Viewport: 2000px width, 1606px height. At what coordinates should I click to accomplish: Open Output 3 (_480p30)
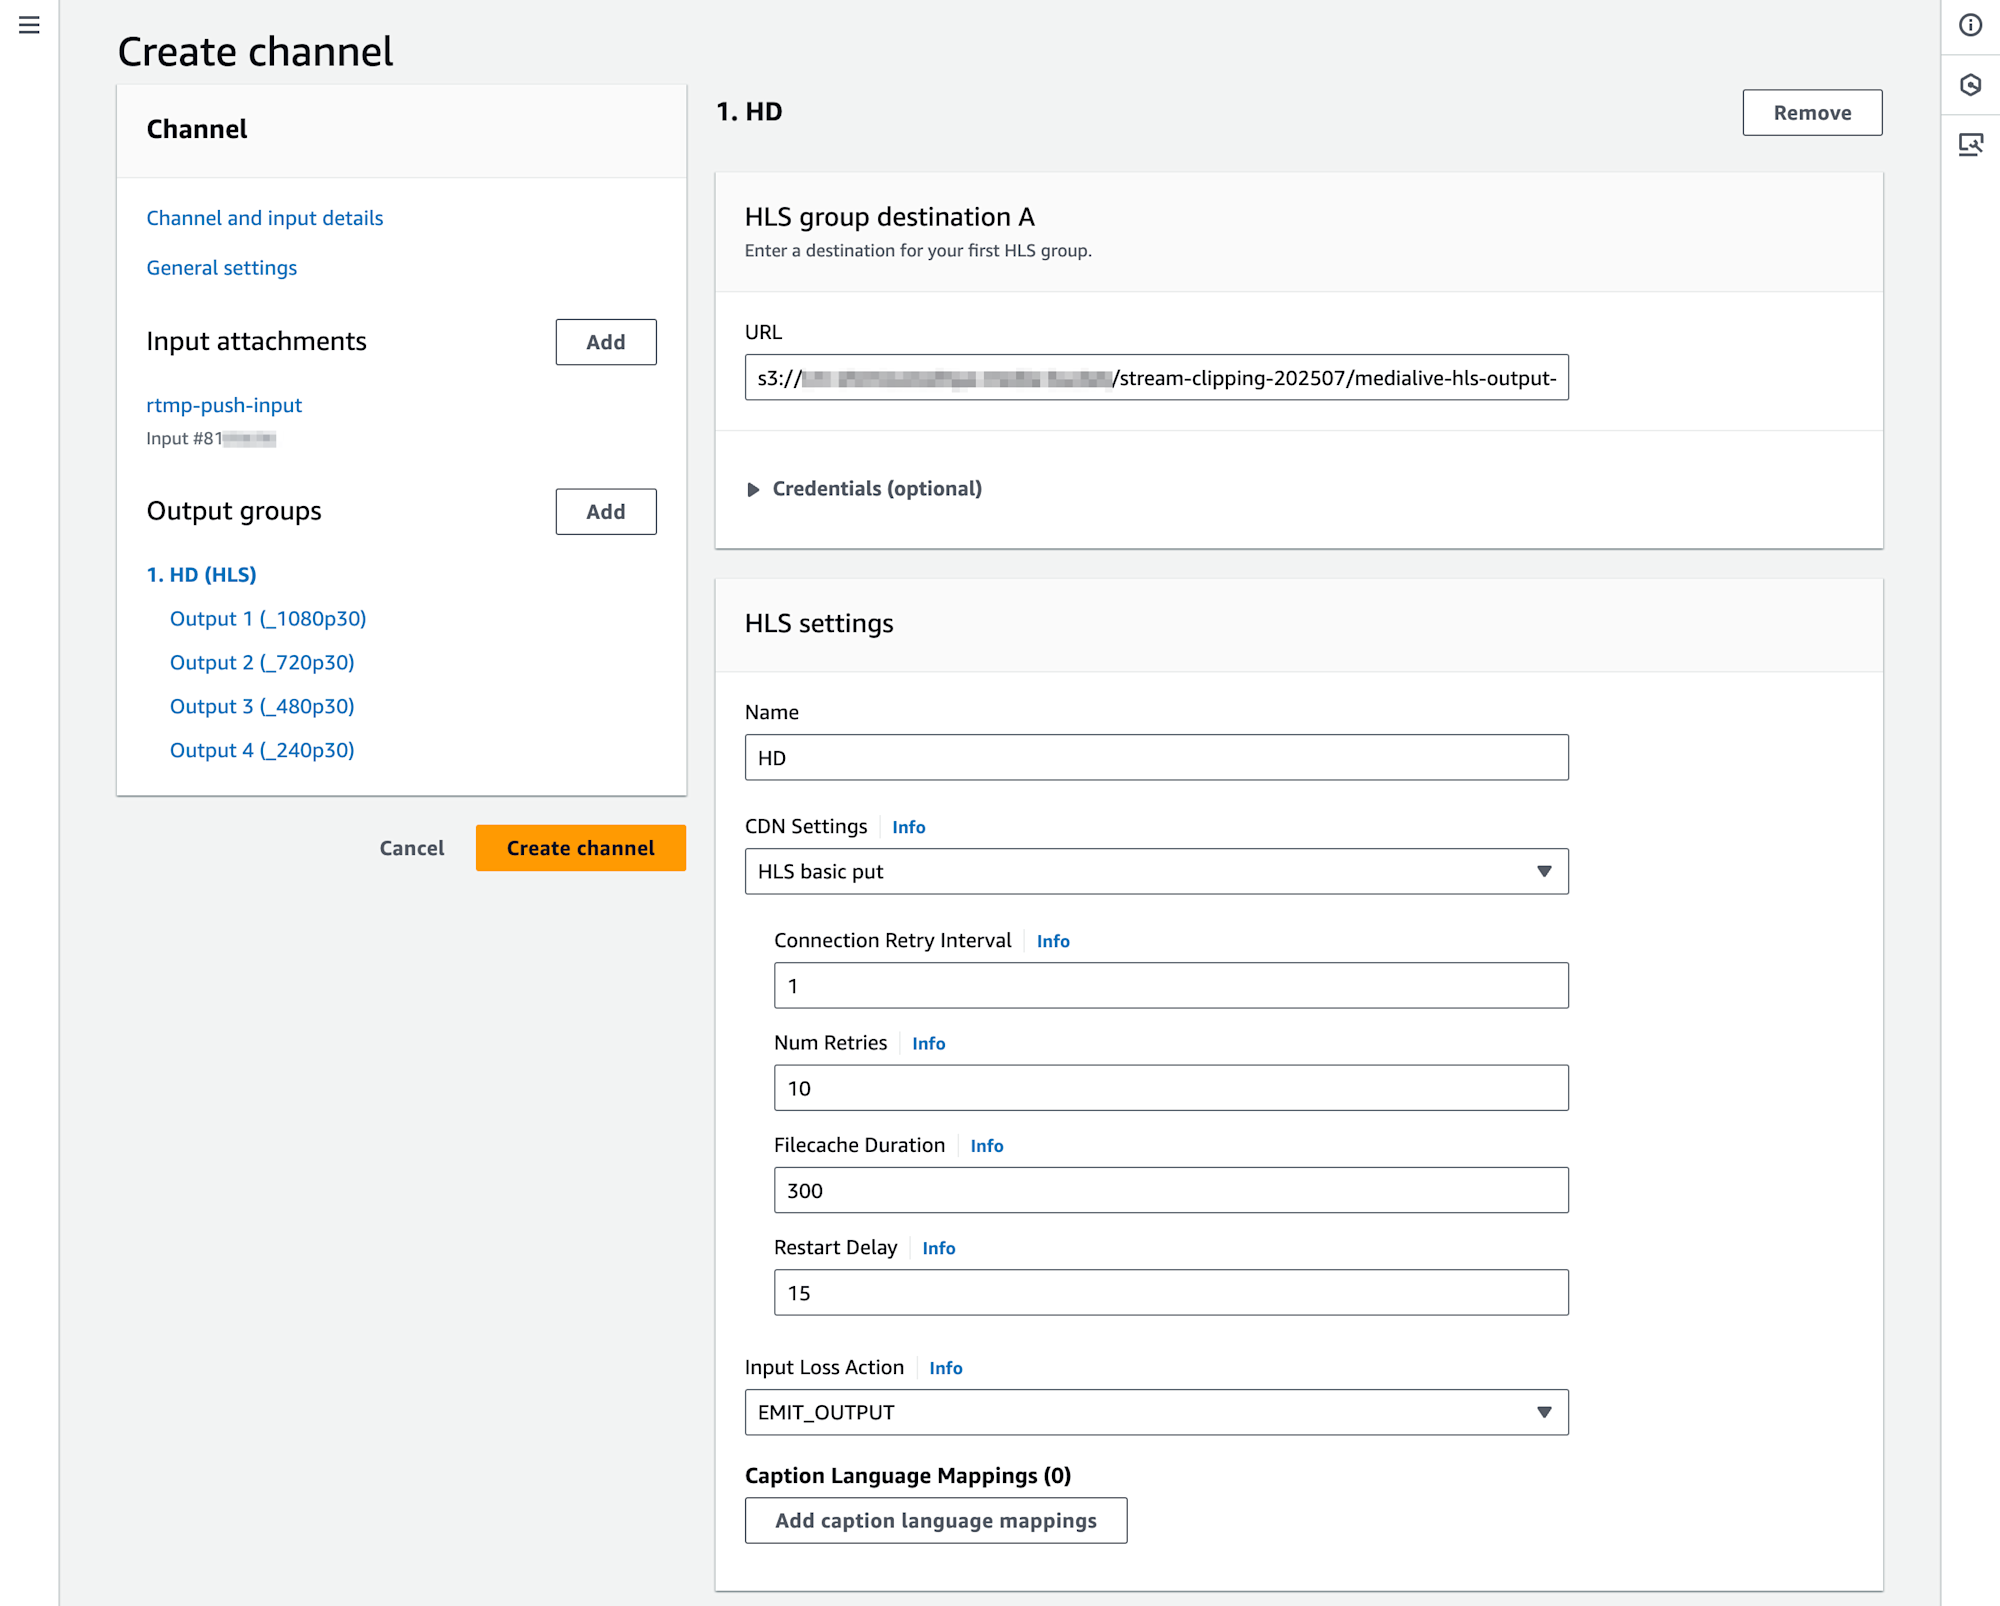262,707
